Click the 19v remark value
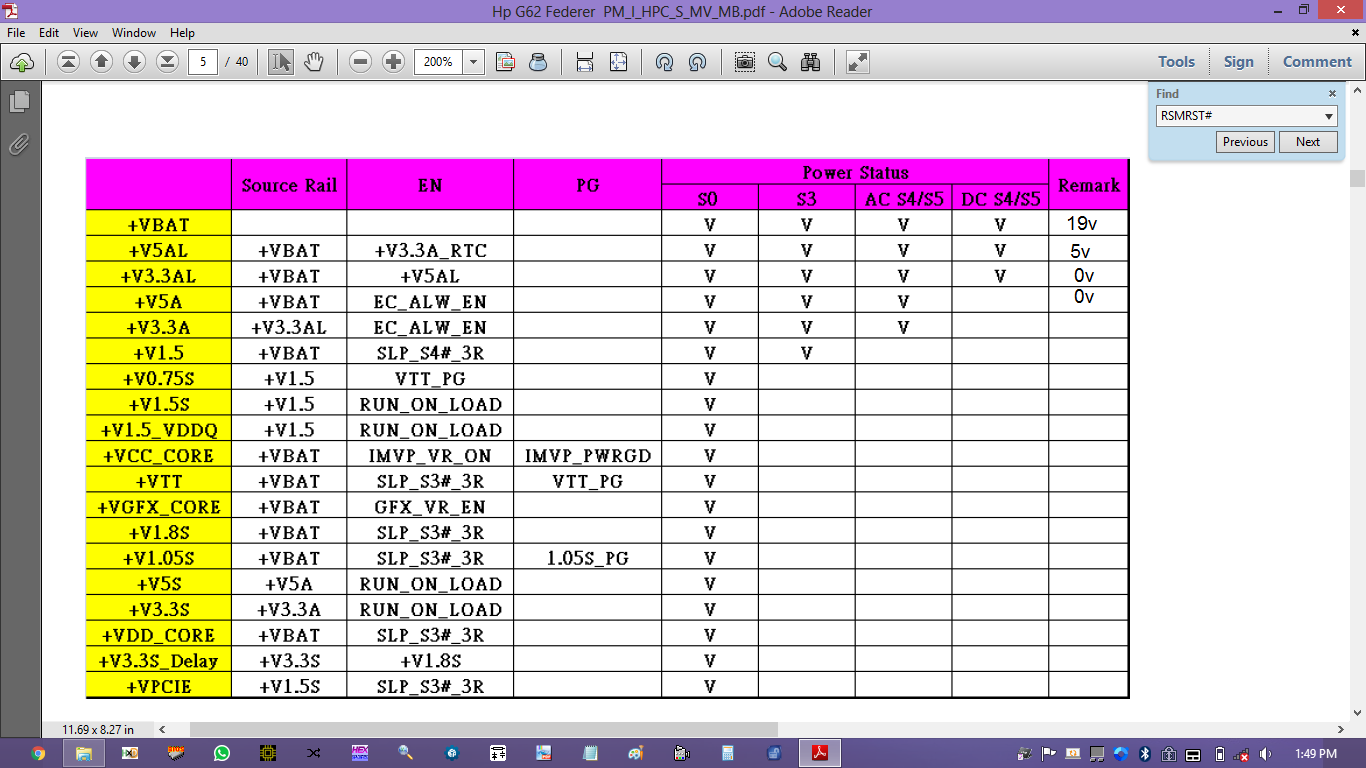This screenshot has height=768, width=1366. click(x=1083, y=224)
